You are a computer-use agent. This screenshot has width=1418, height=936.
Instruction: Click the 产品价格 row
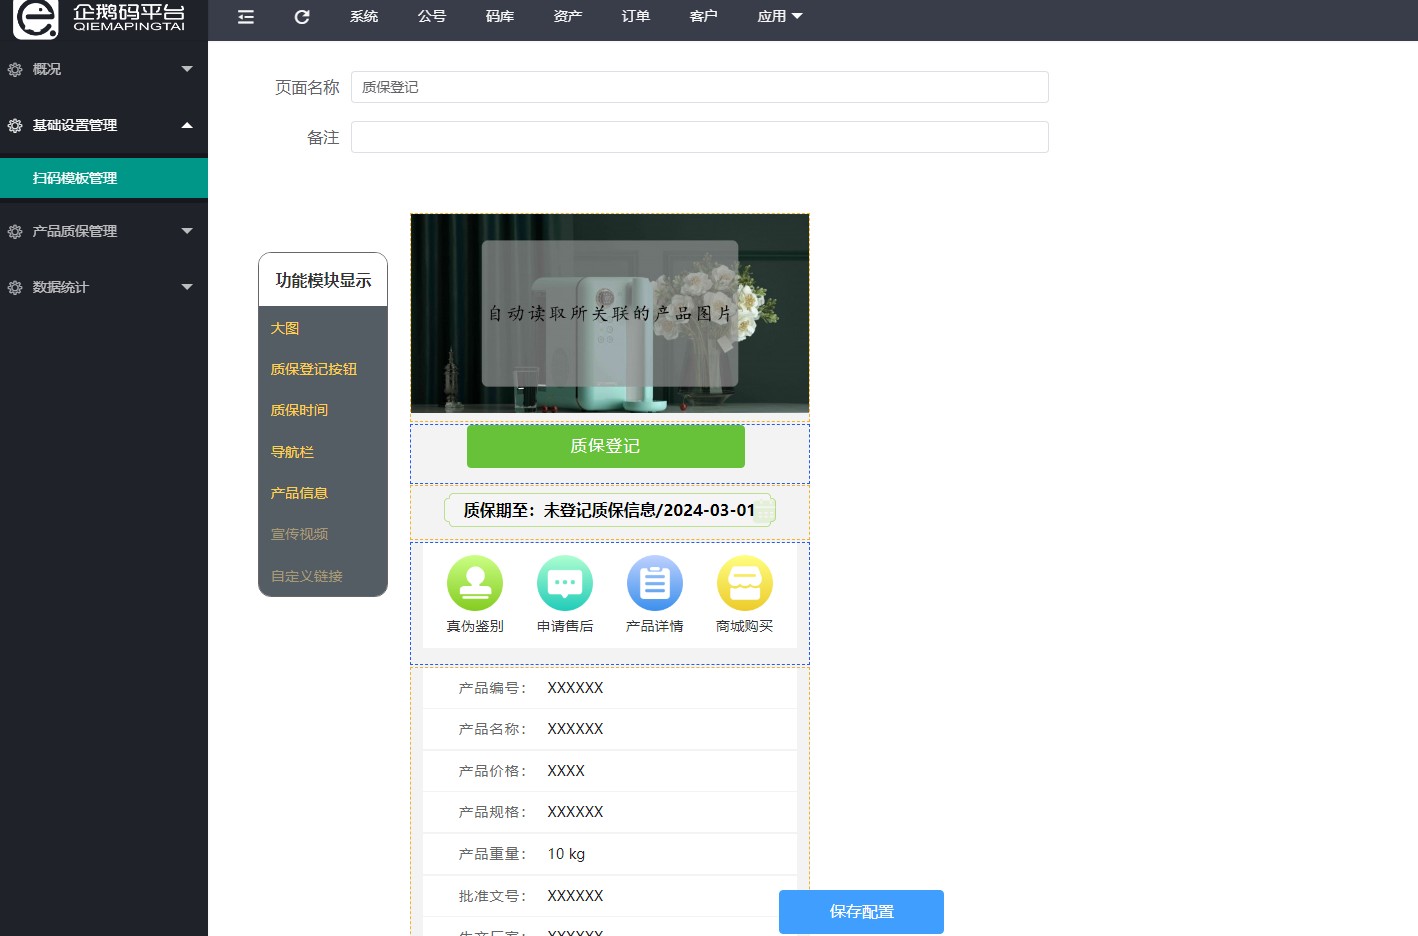[x=610, y=771]
